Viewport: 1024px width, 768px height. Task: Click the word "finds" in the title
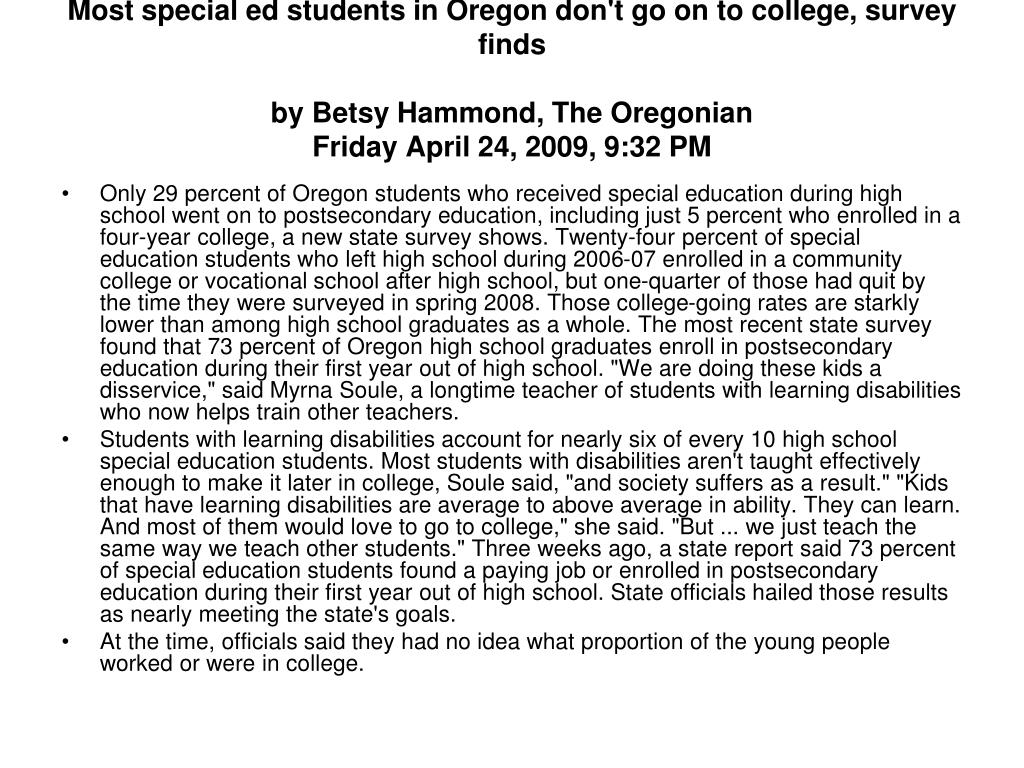(511, 44)
